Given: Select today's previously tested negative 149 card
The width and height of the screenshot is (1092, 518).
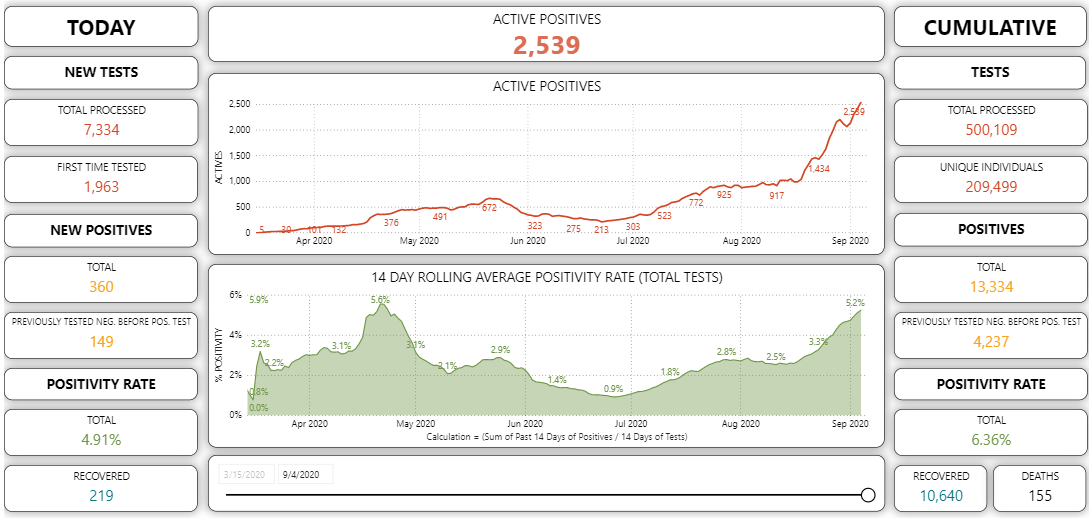Looking at the screenshot, I should pyautogui.click(x=101, y=333).
